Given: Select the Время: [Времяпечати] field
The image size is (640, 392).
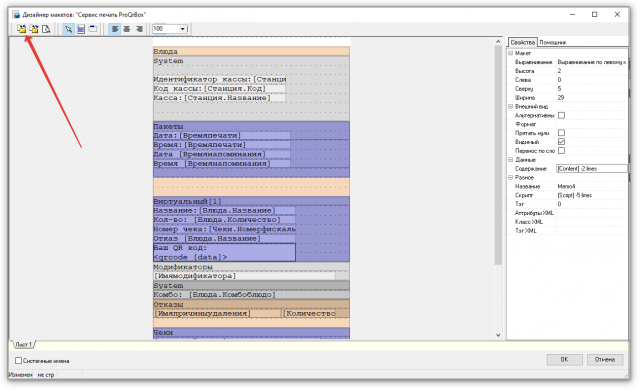Looking at the screenshot, I should pos(222,145).
